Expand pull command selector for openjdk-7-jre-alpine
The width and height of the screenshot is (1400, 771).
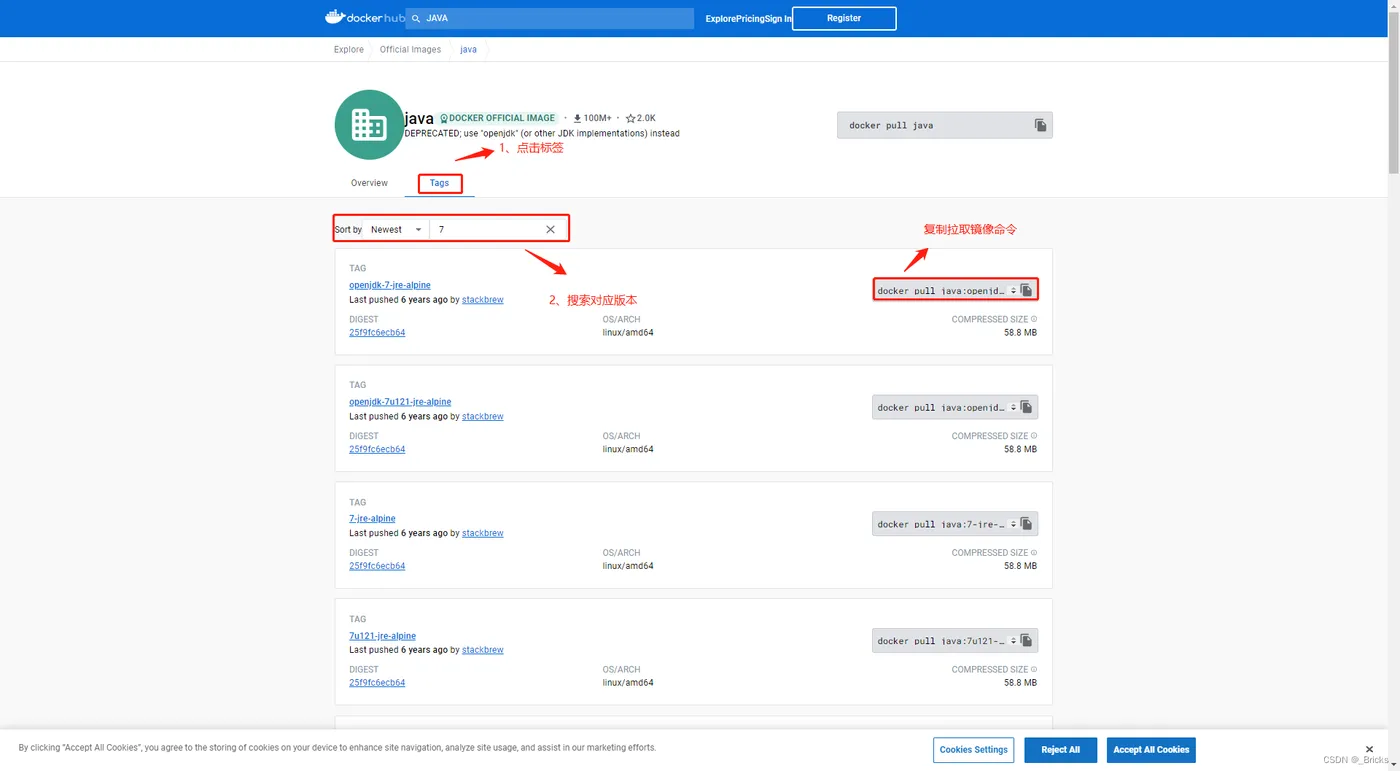click(1013, 291)
